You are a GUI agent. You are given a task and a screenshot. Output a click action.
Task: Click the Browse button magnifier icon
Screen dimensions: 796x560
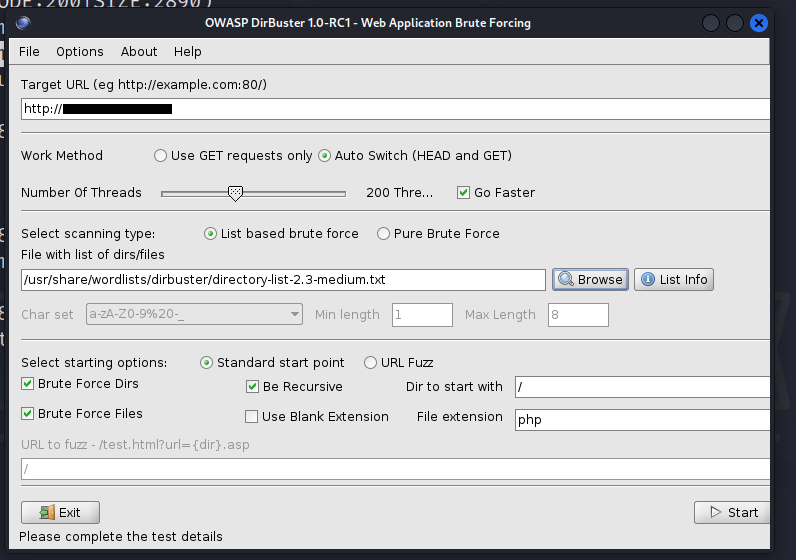[566, 280]
